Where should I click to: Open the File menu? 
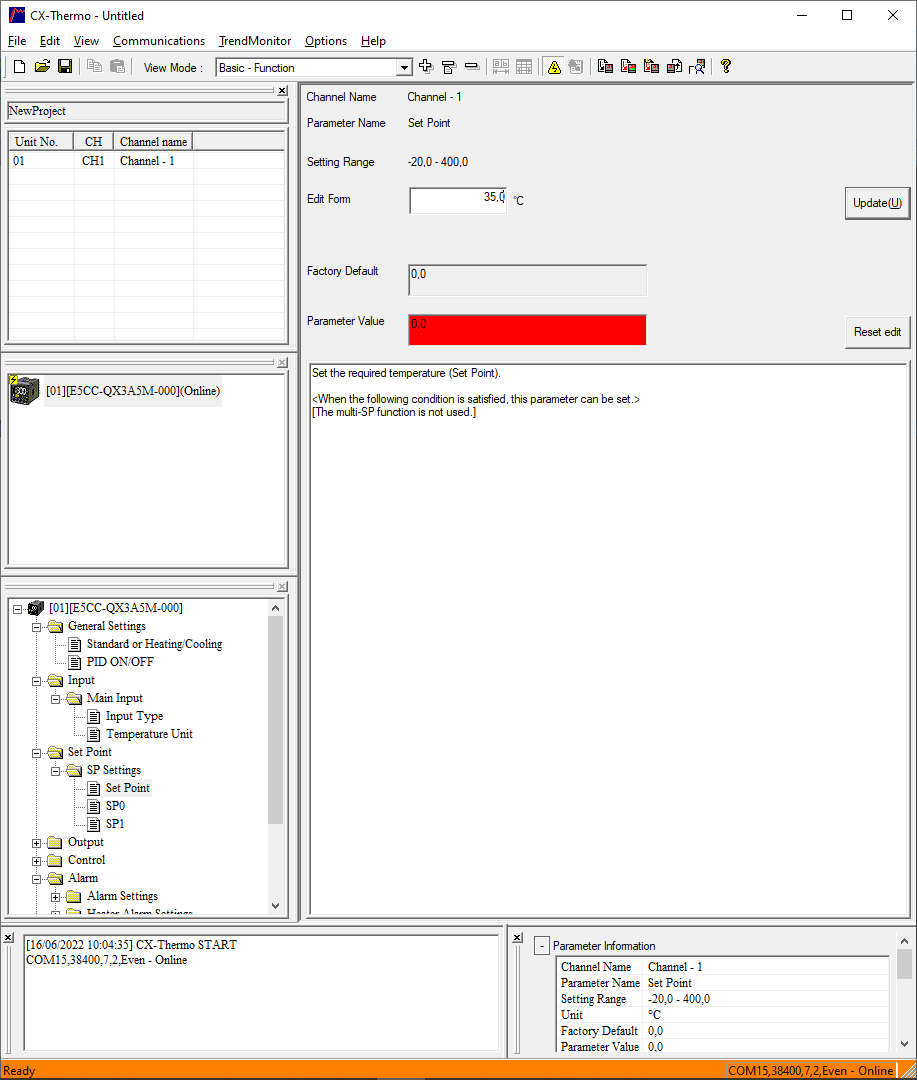[17, 41]
